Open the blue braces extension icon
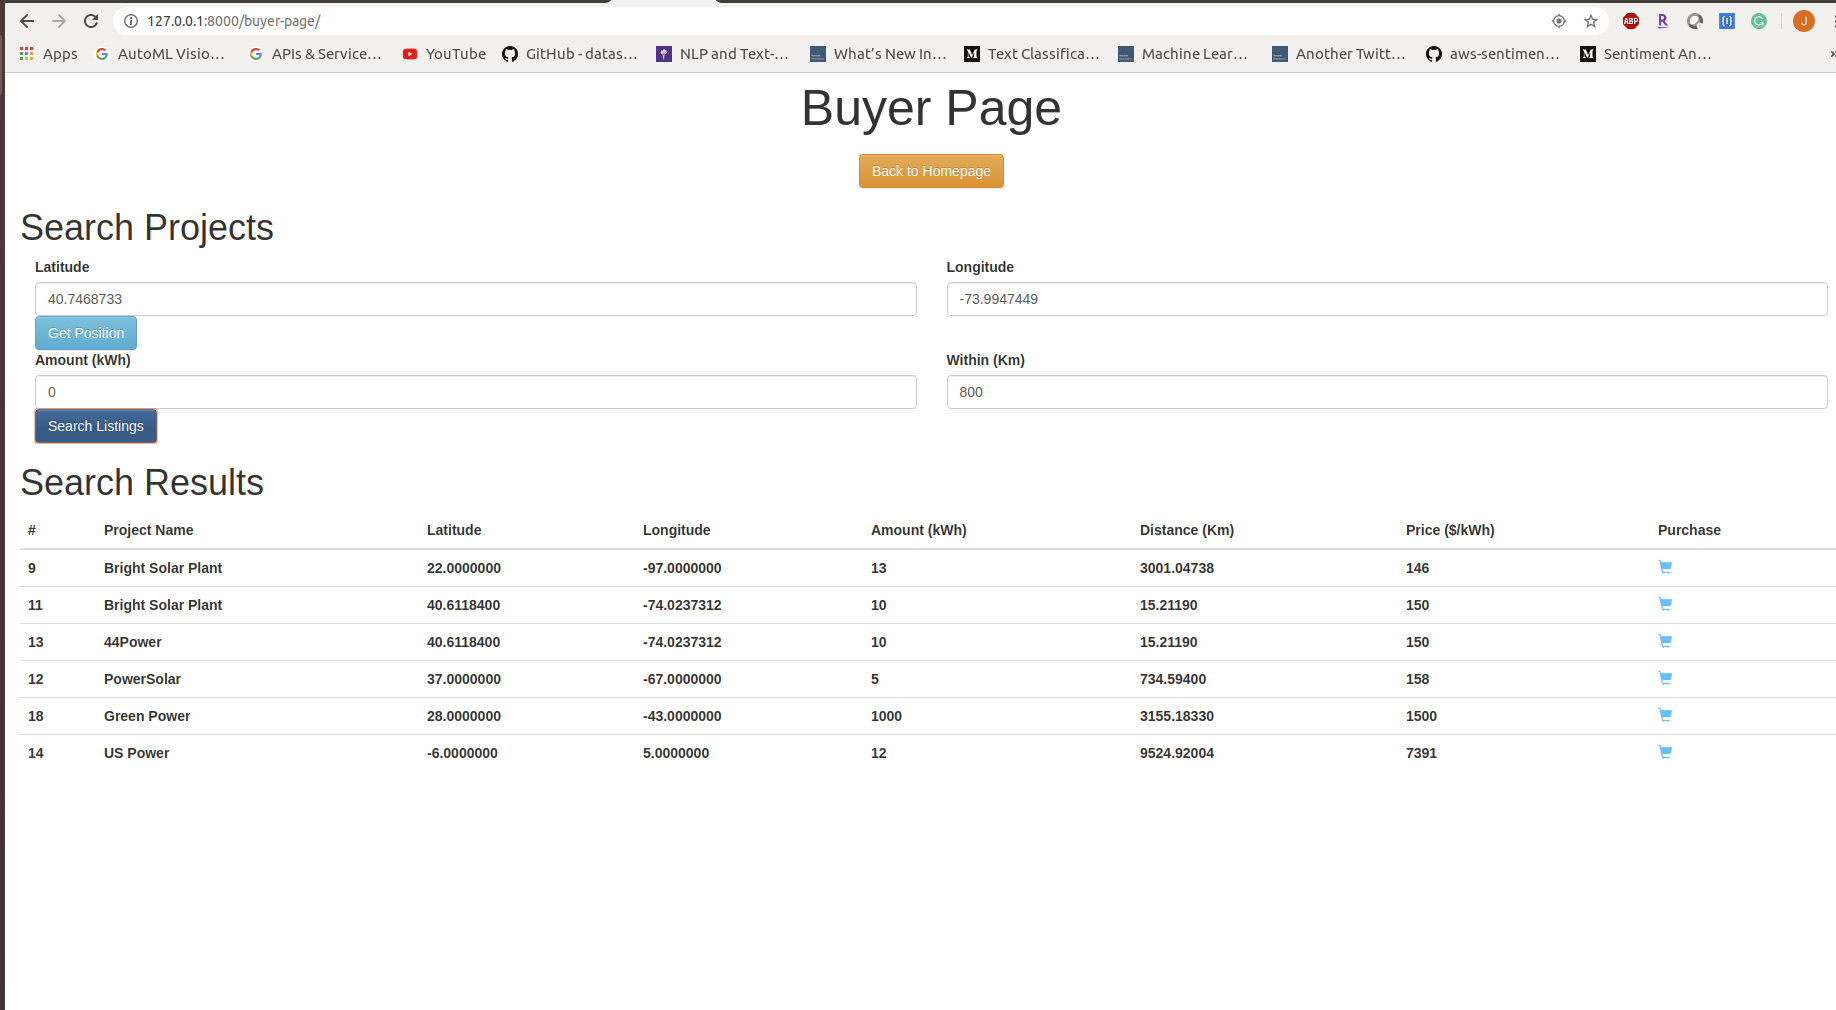 [x=1727, y=21]
